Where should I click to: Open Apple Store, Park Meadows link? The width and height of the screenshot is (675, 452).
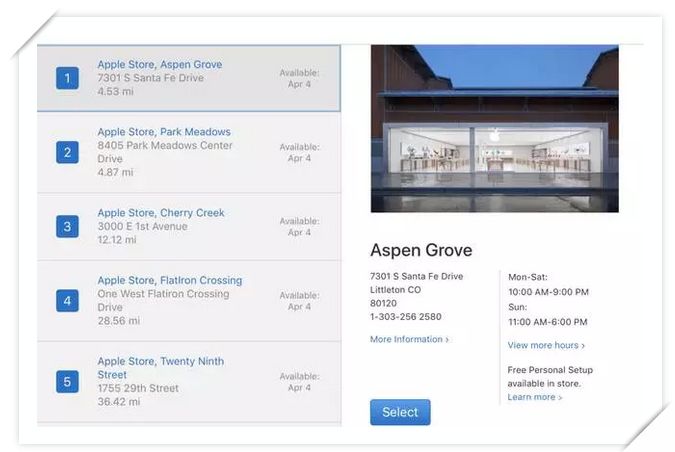[x=163, y=132]
